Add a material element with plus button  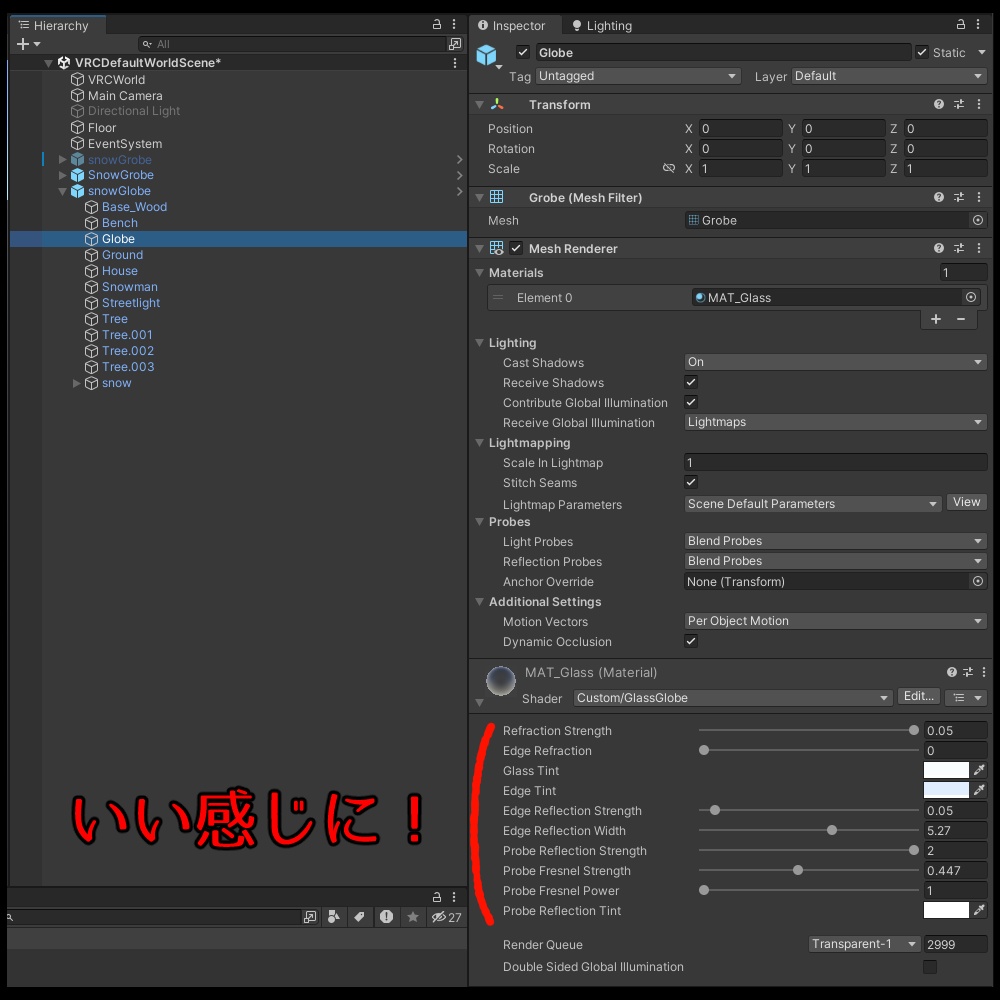coord(936,319)
